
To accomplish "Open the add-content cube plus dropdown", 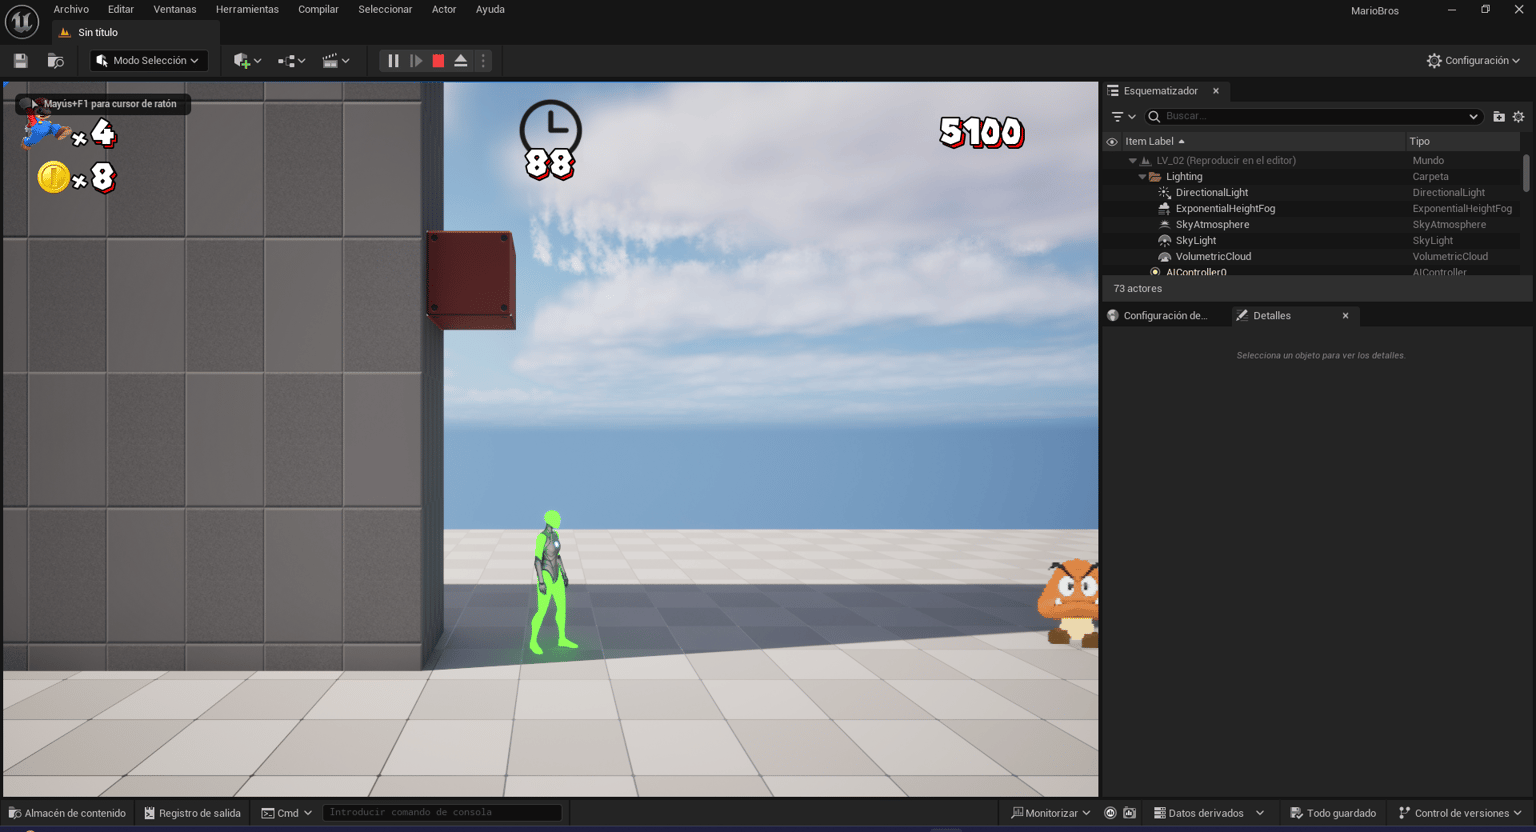I will pos(247,61).
